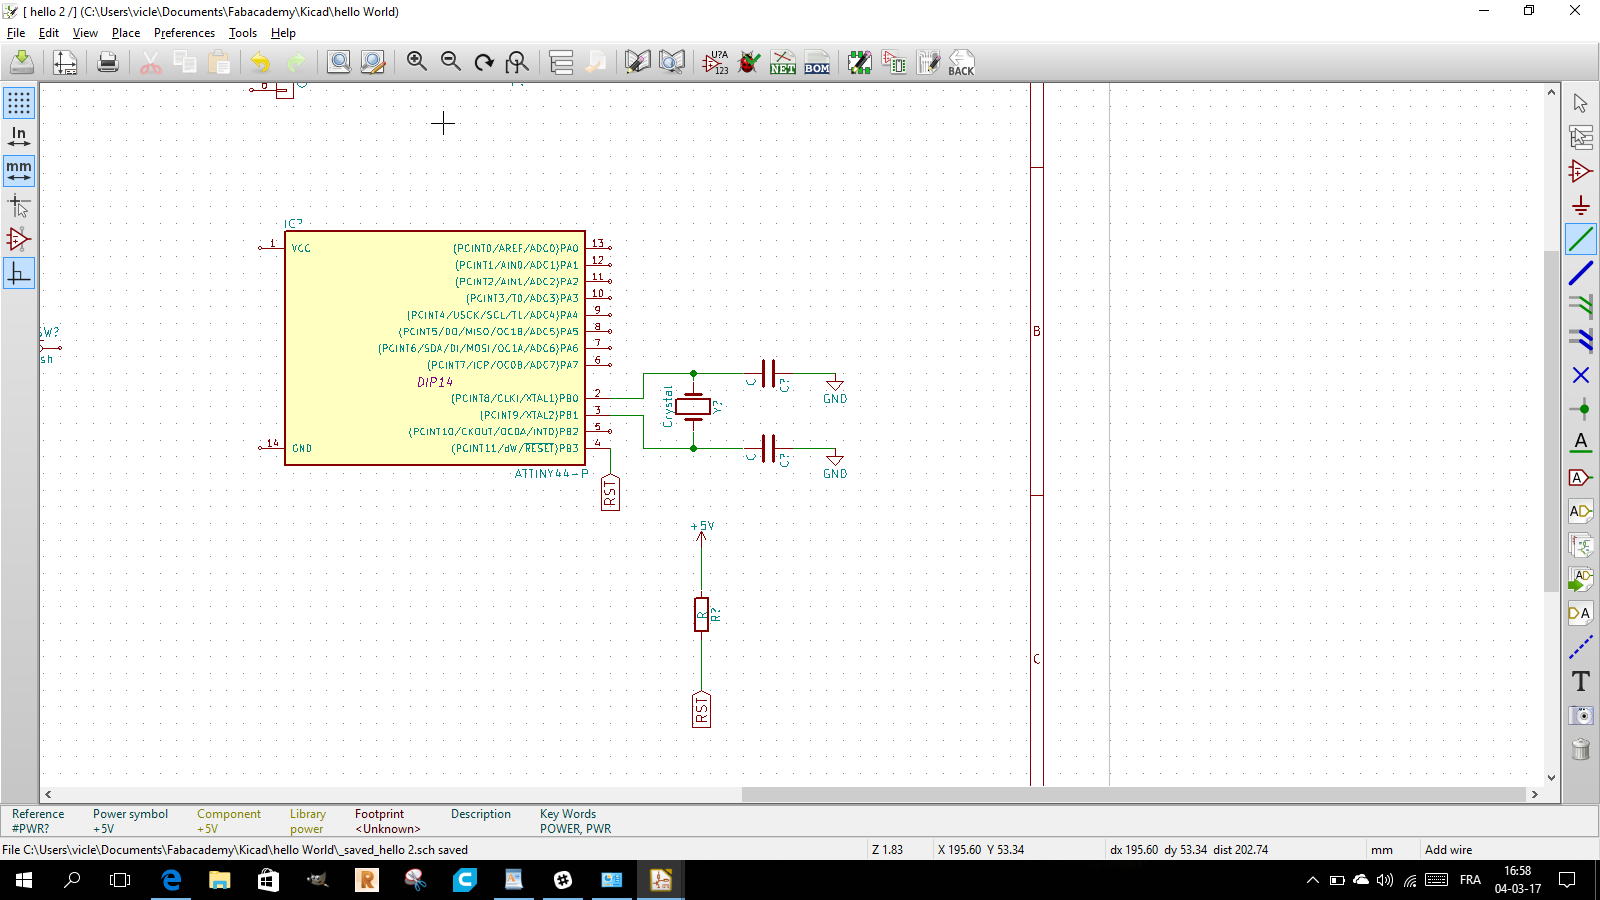Select the Delete item trash tool
This screenshot has width=1600, height=900.
(1581, 749)
